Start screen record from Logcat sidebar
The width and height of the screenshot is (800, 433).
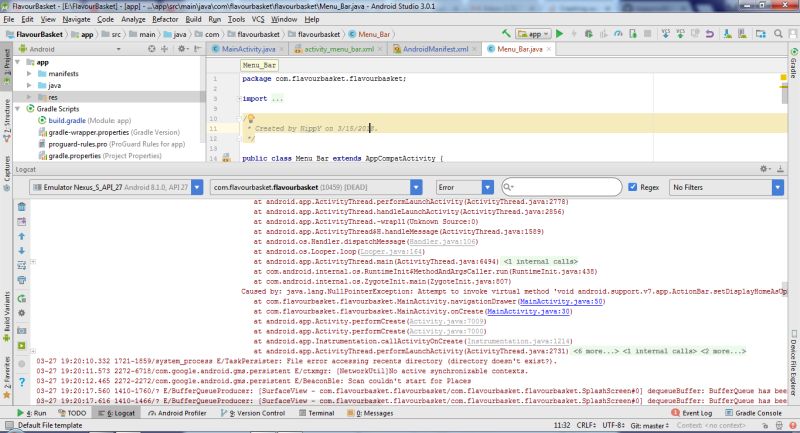(21, 345)
